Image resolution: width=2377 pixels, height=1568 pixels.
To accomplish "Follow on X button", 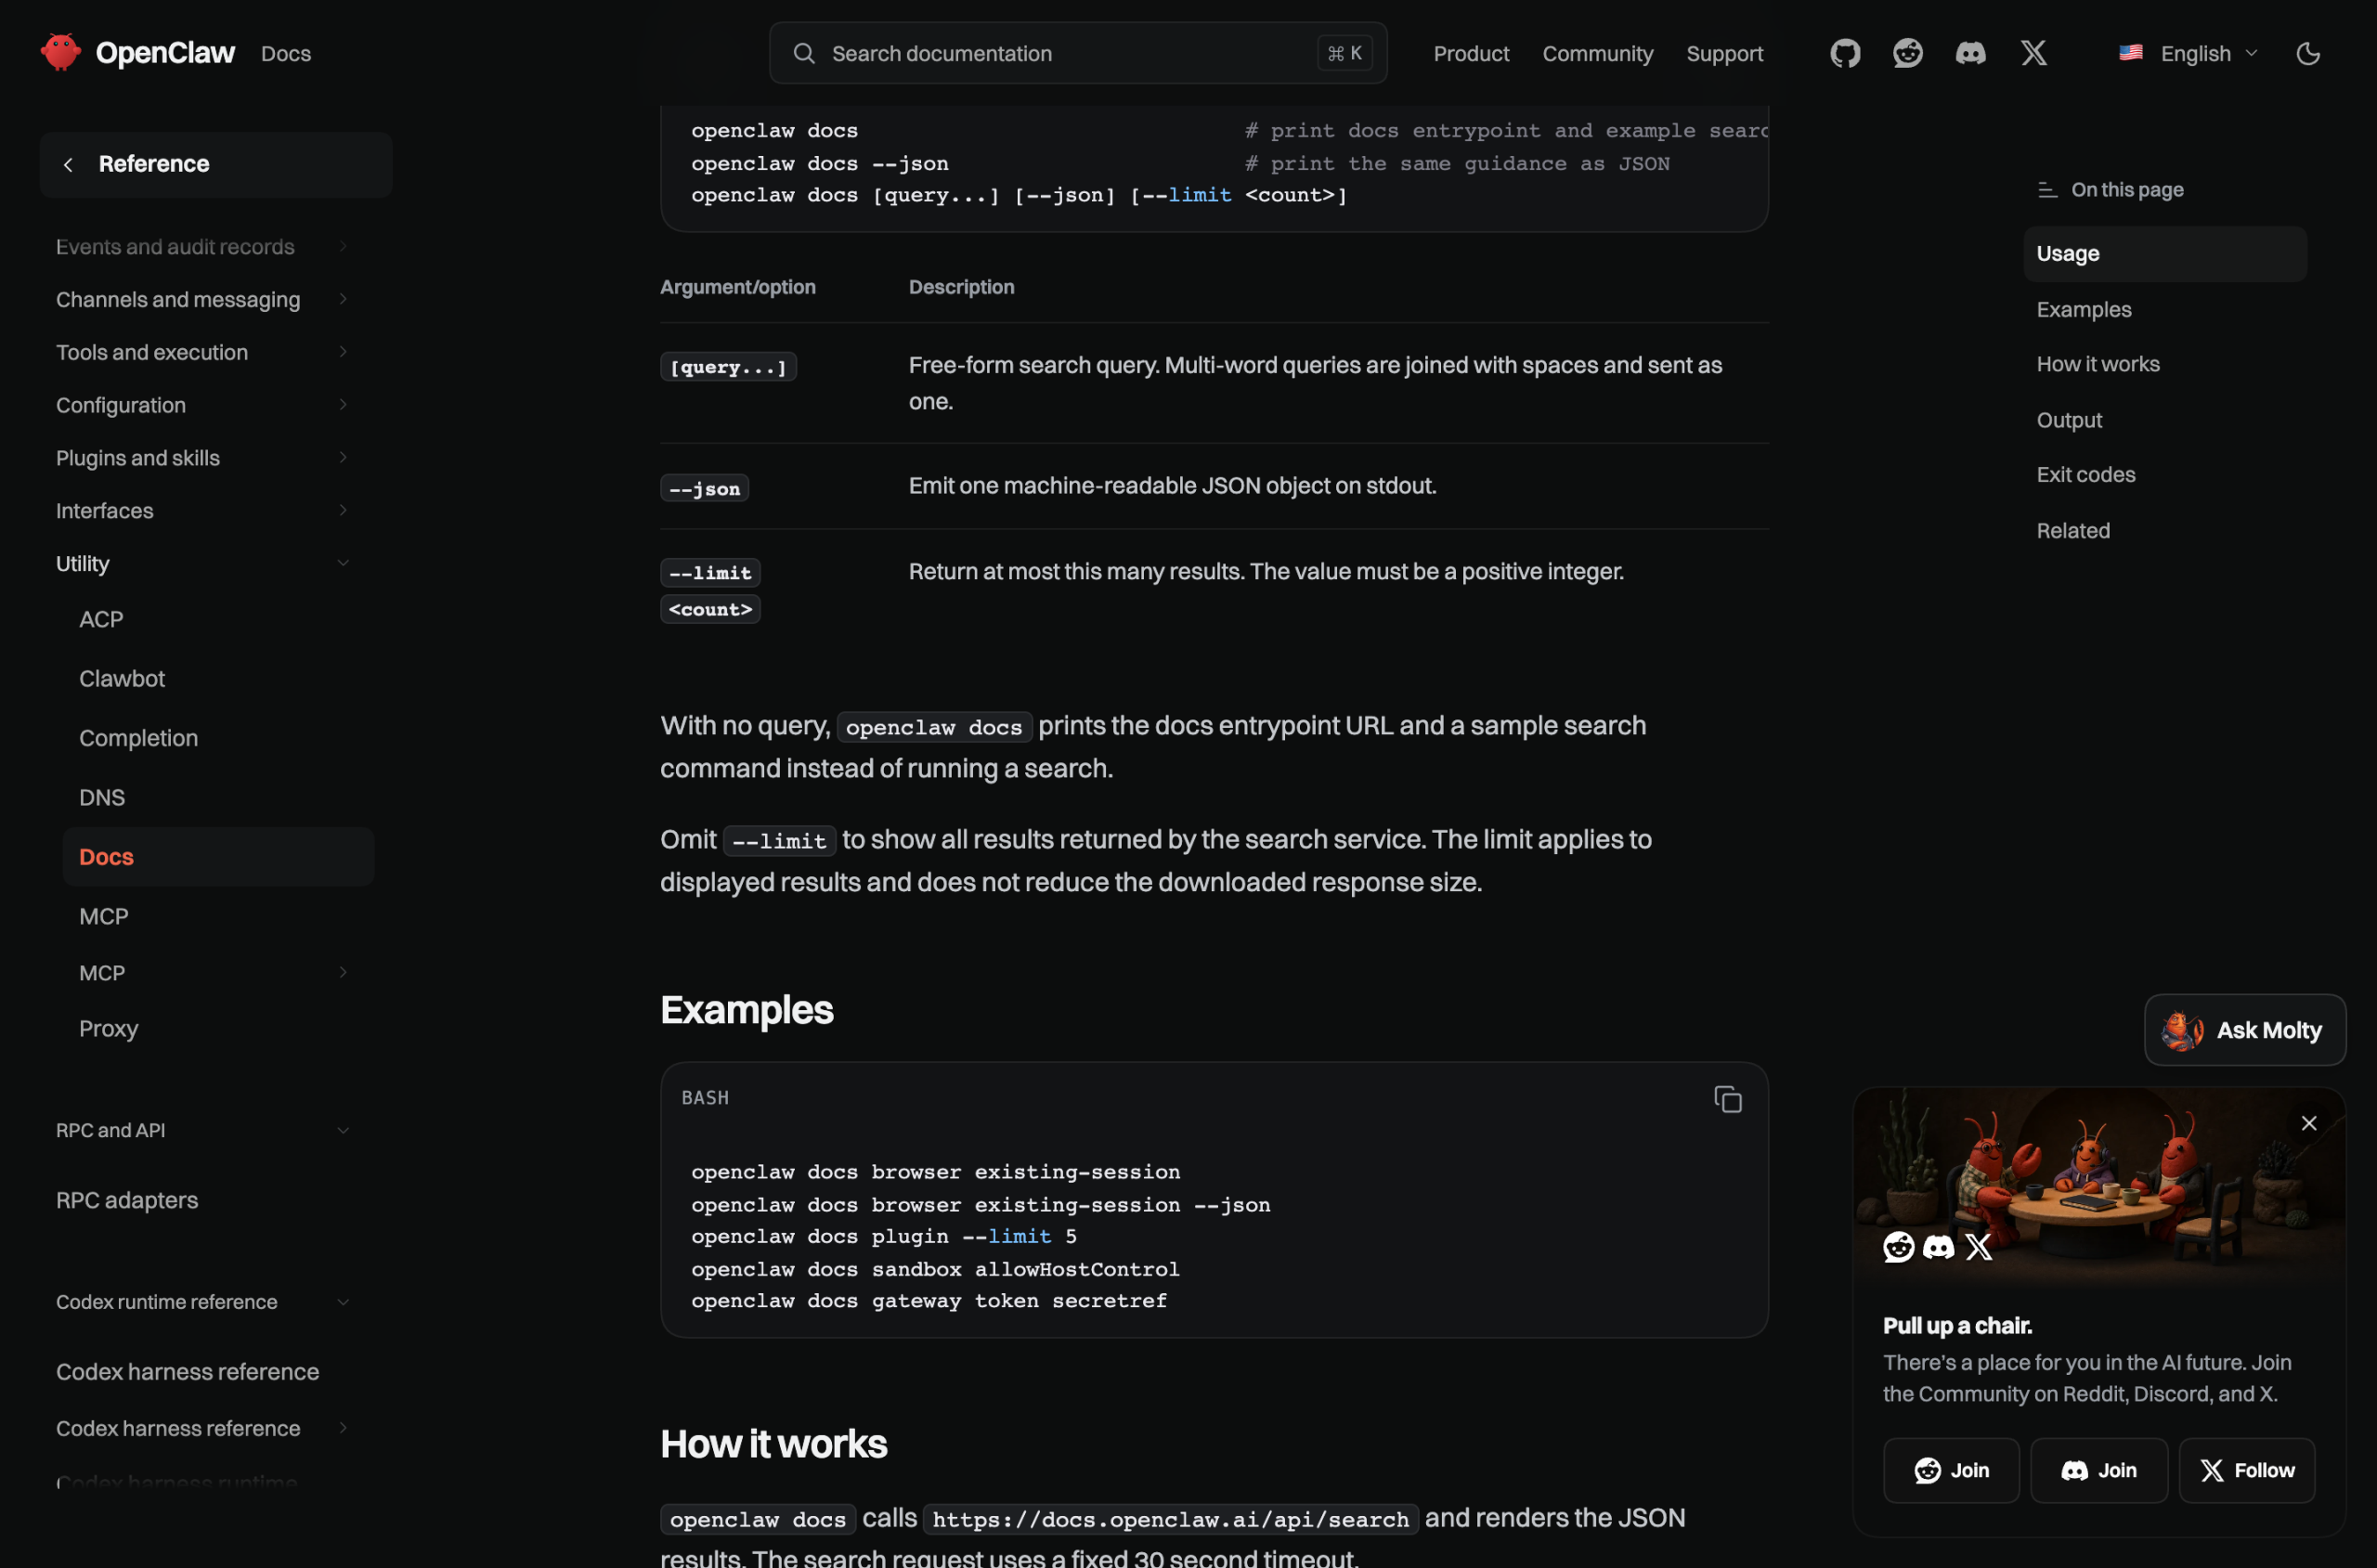I will click(x=2247, y=1470).
